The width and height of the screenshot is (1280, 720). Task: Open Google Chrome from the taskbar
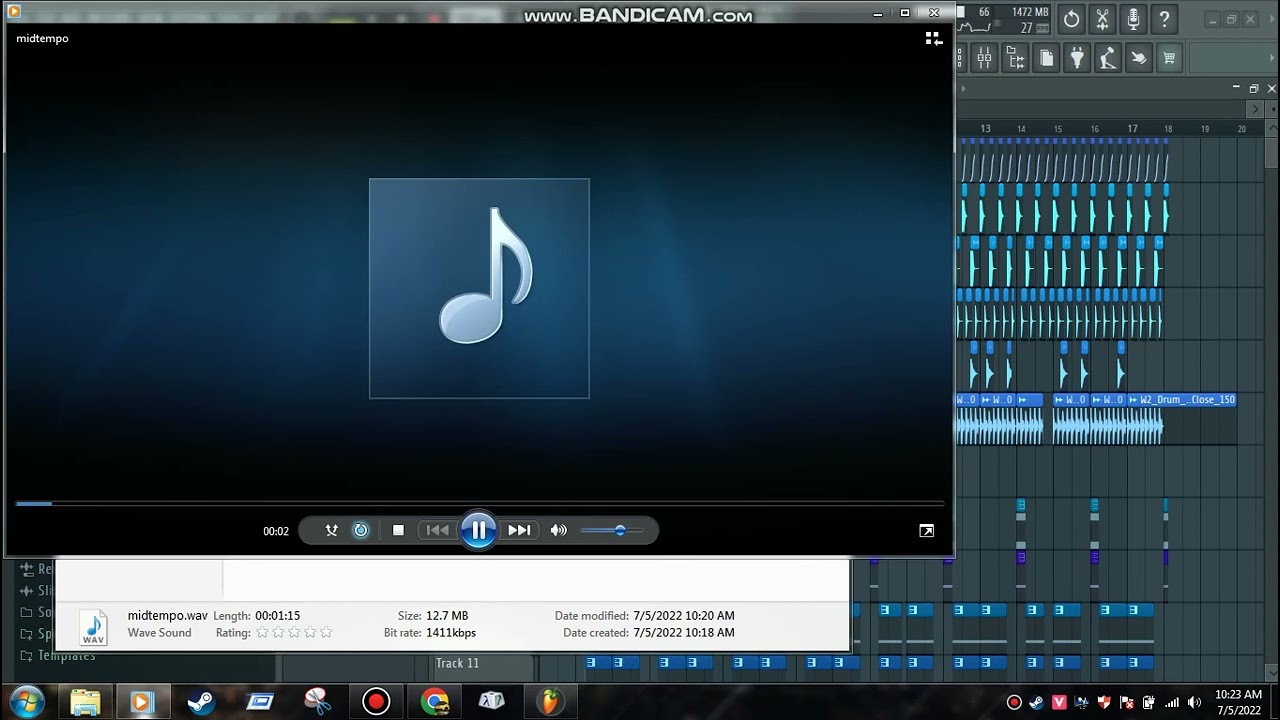coord(434,702)
